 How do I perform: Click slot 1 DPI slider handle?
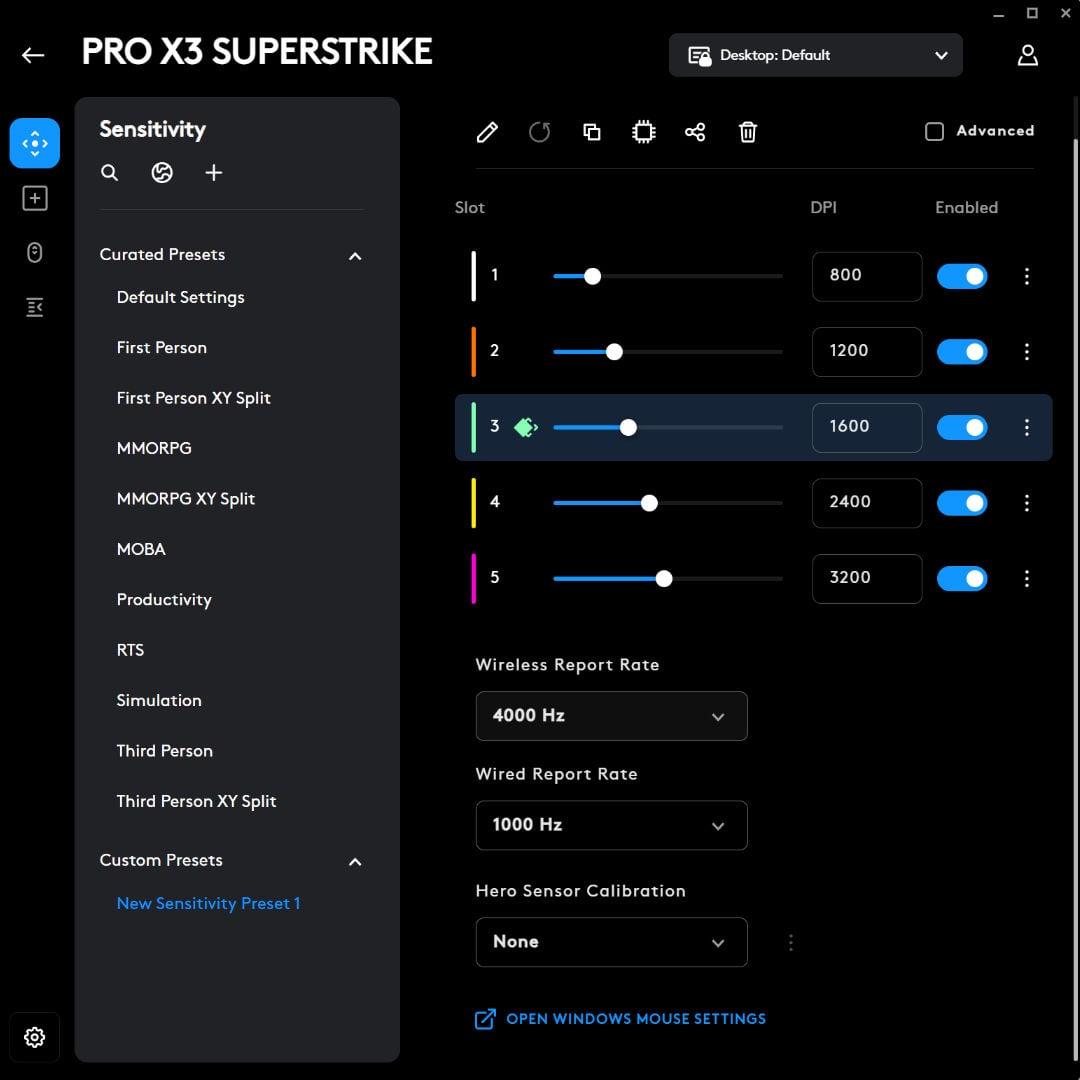[592, 276]
